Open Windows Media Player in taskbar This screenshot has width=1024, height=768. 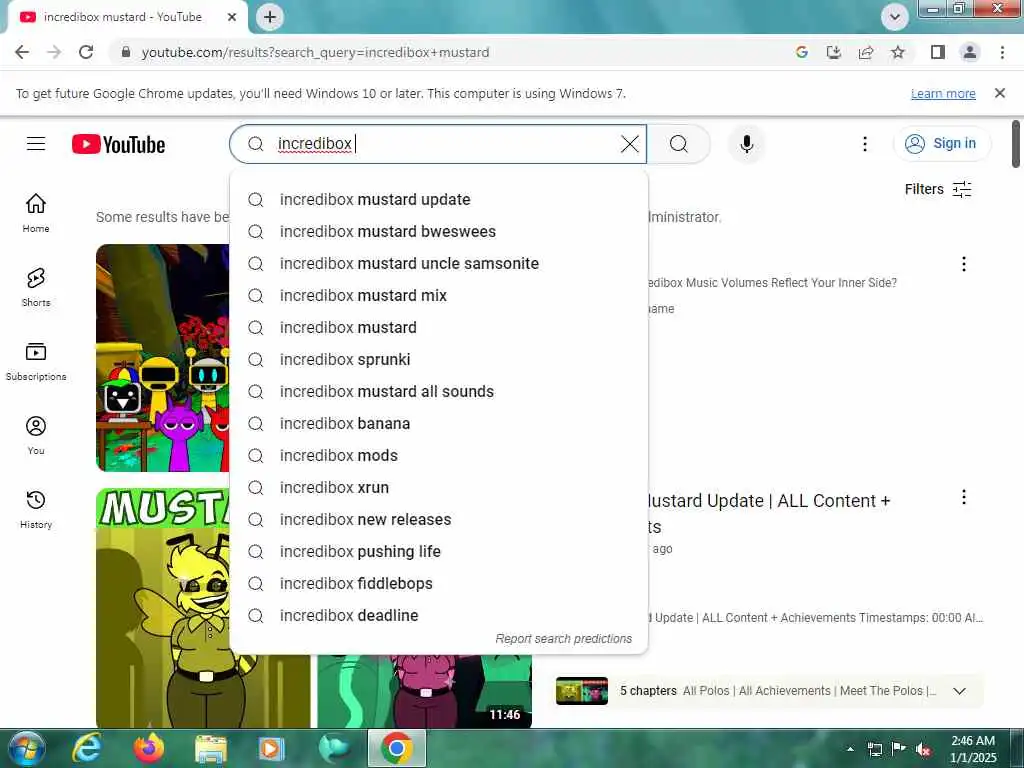pos(272,748)
